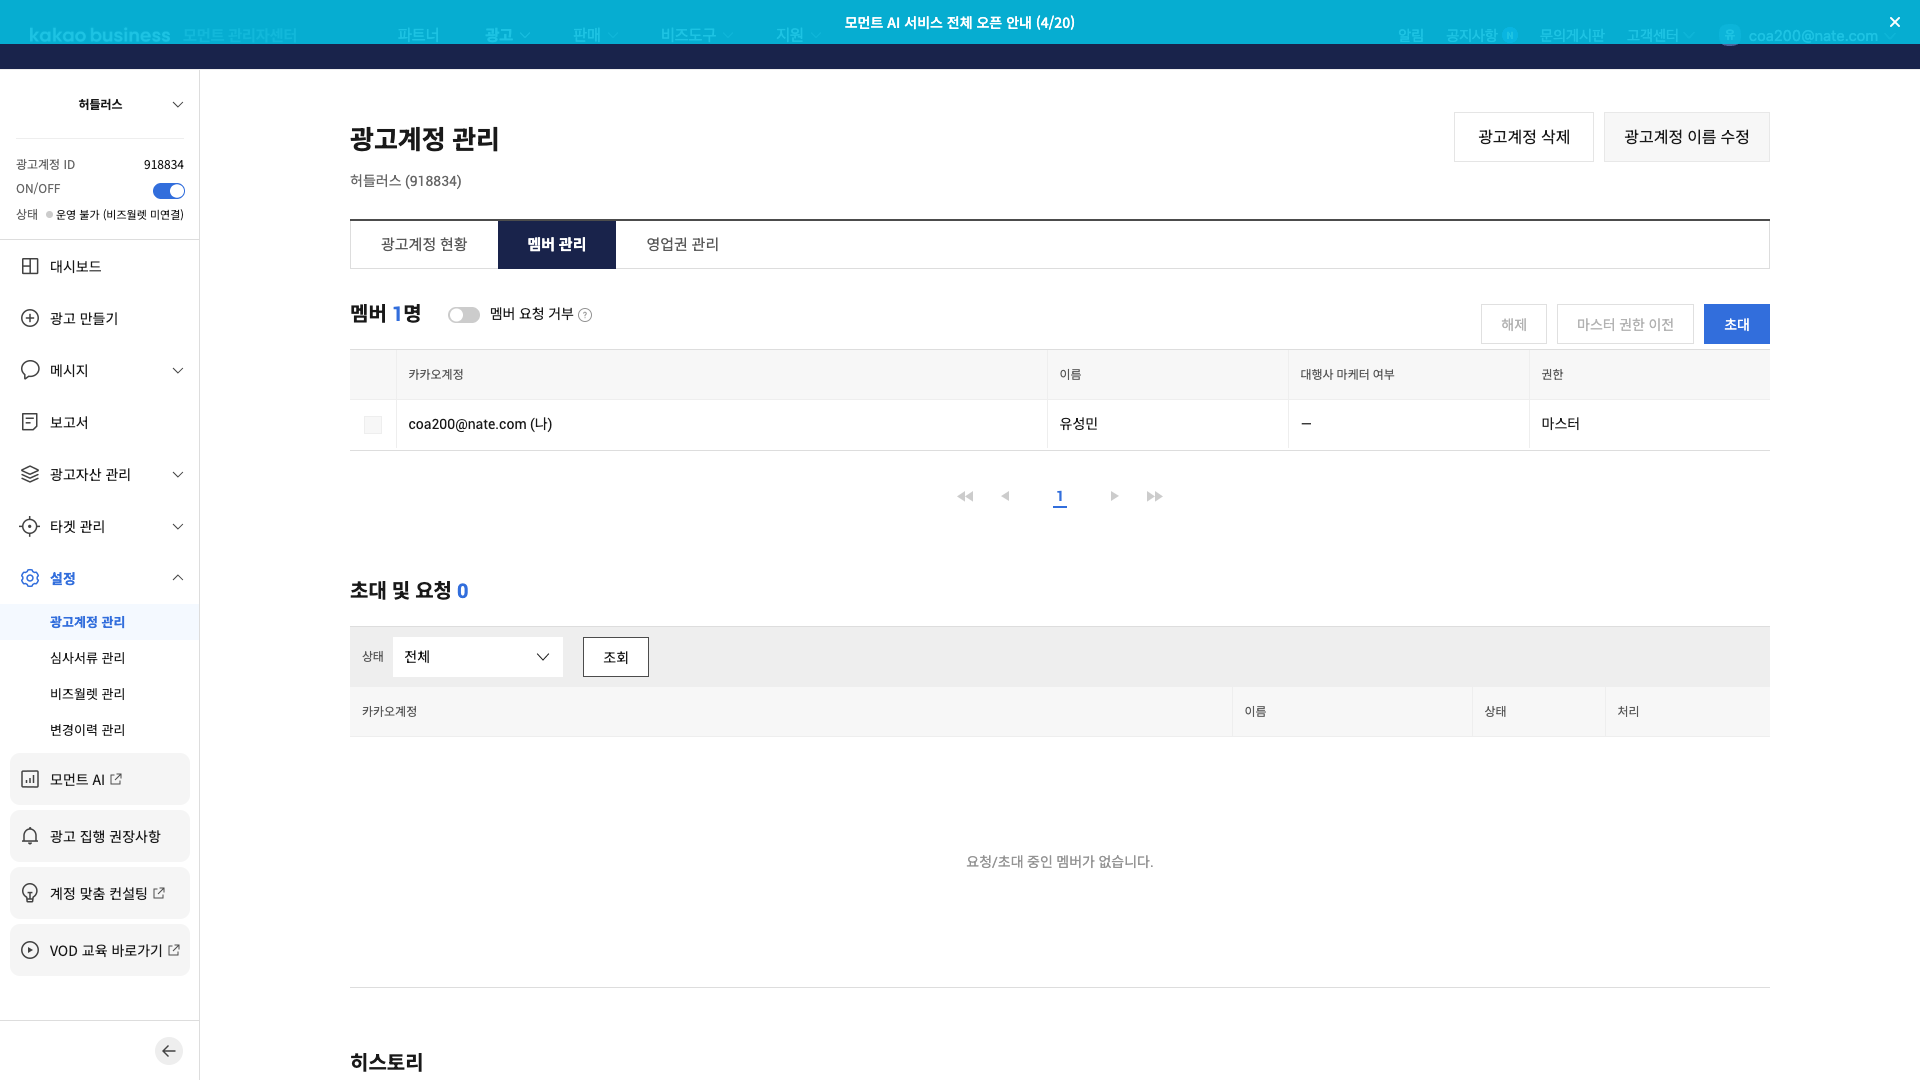The image size is (1920, 1080).
Task: Click the external link icon next to VOD 교육 바로가기
Action: click(x=174, y=950)
